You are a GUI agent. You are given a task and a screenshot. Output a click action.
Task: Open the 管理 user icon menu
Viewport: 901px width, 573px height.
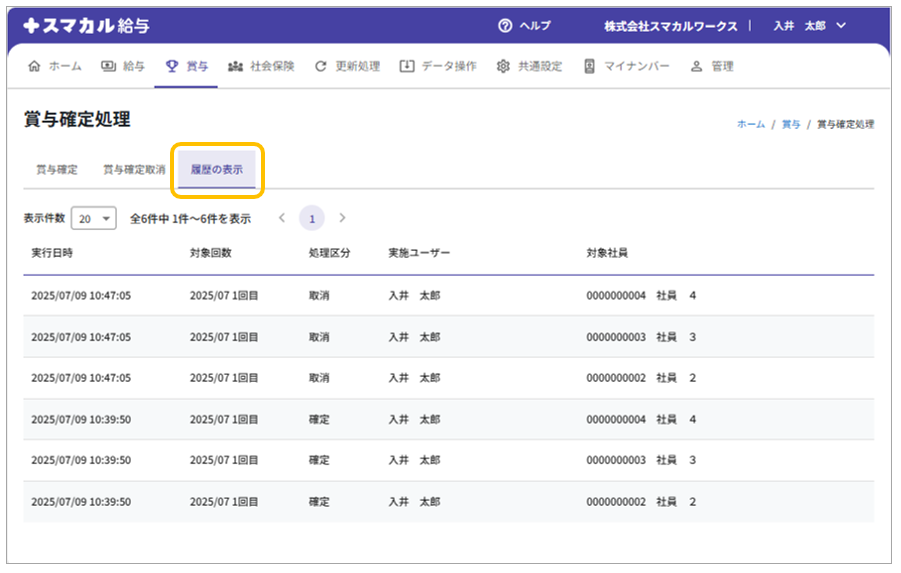(x=696, y=67)
